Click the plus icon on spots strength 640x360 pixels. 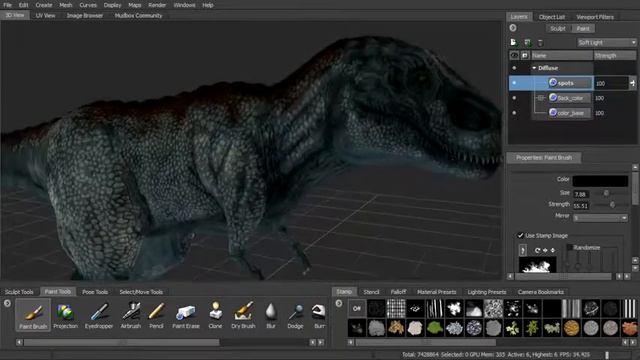(632, 83)
